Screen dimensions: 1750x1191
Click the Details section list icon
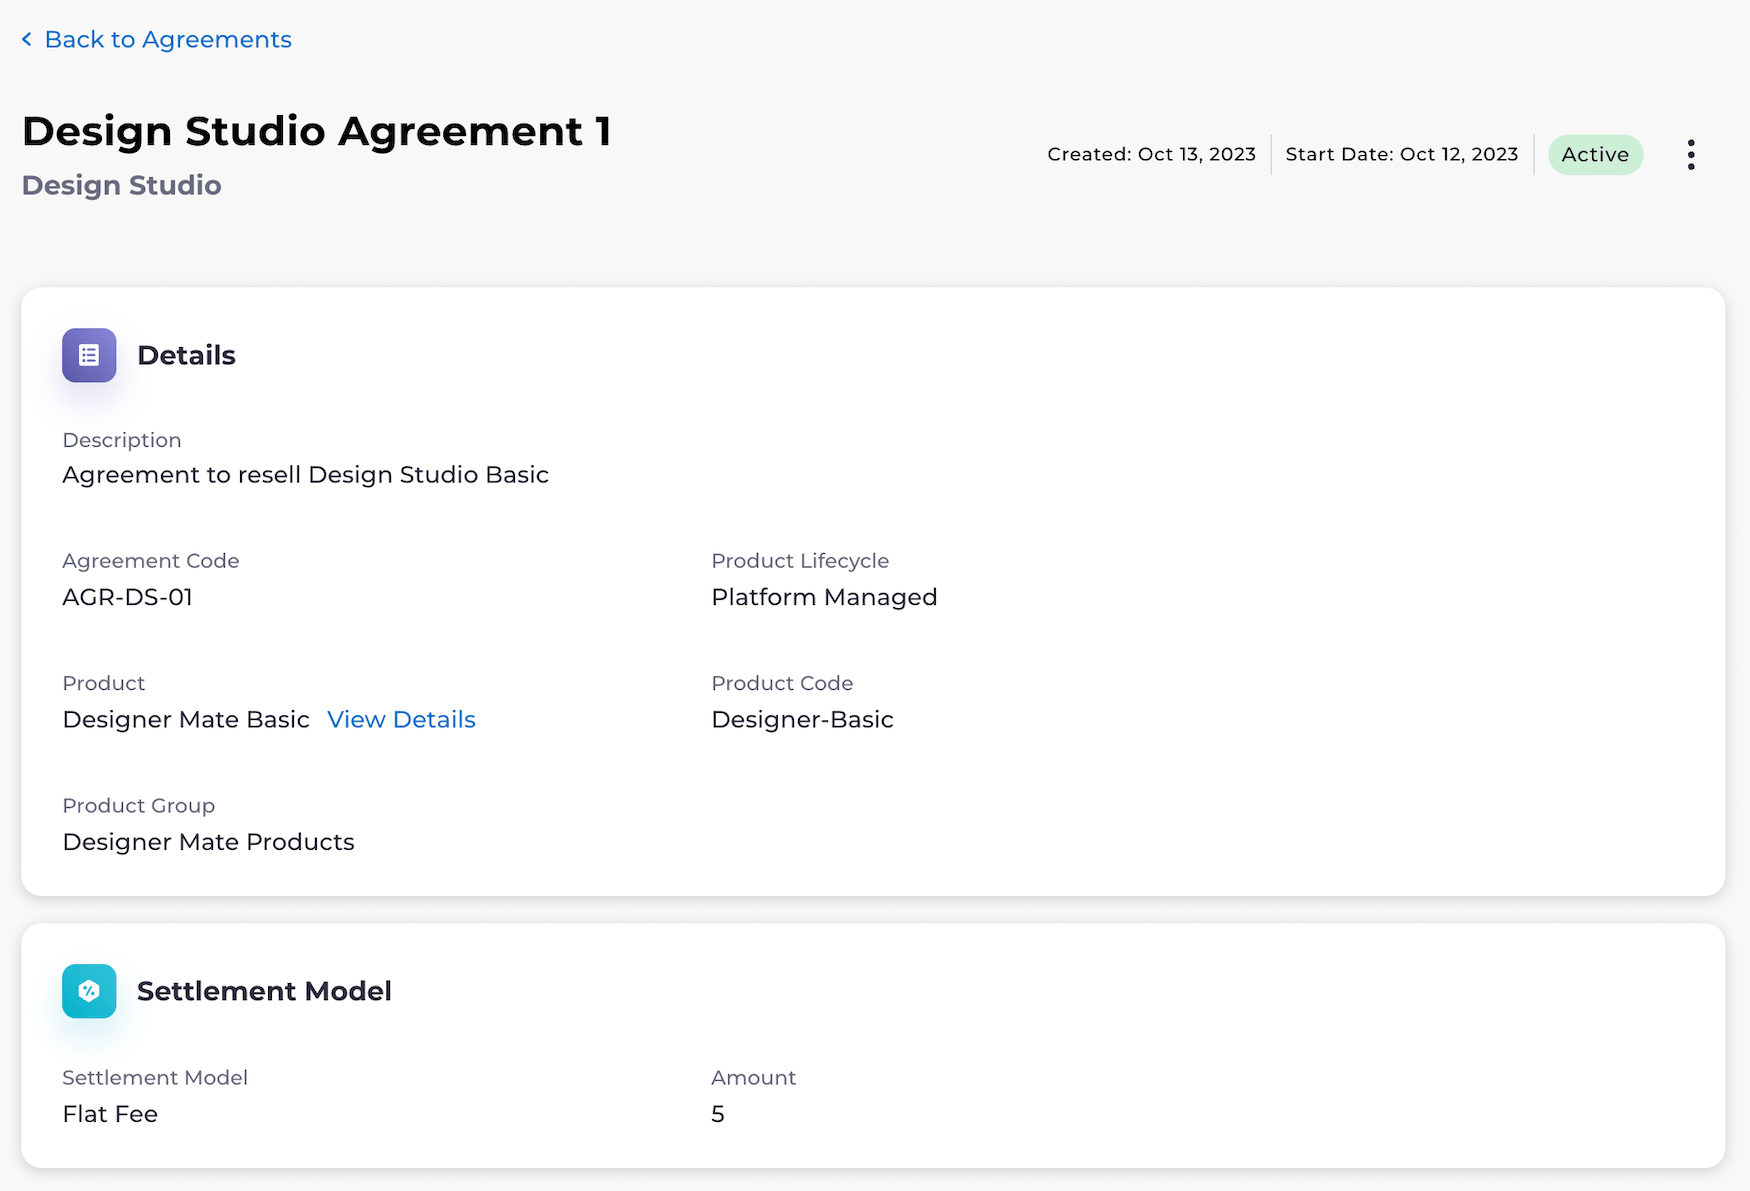pyautogui.click(x=89, y=355)
